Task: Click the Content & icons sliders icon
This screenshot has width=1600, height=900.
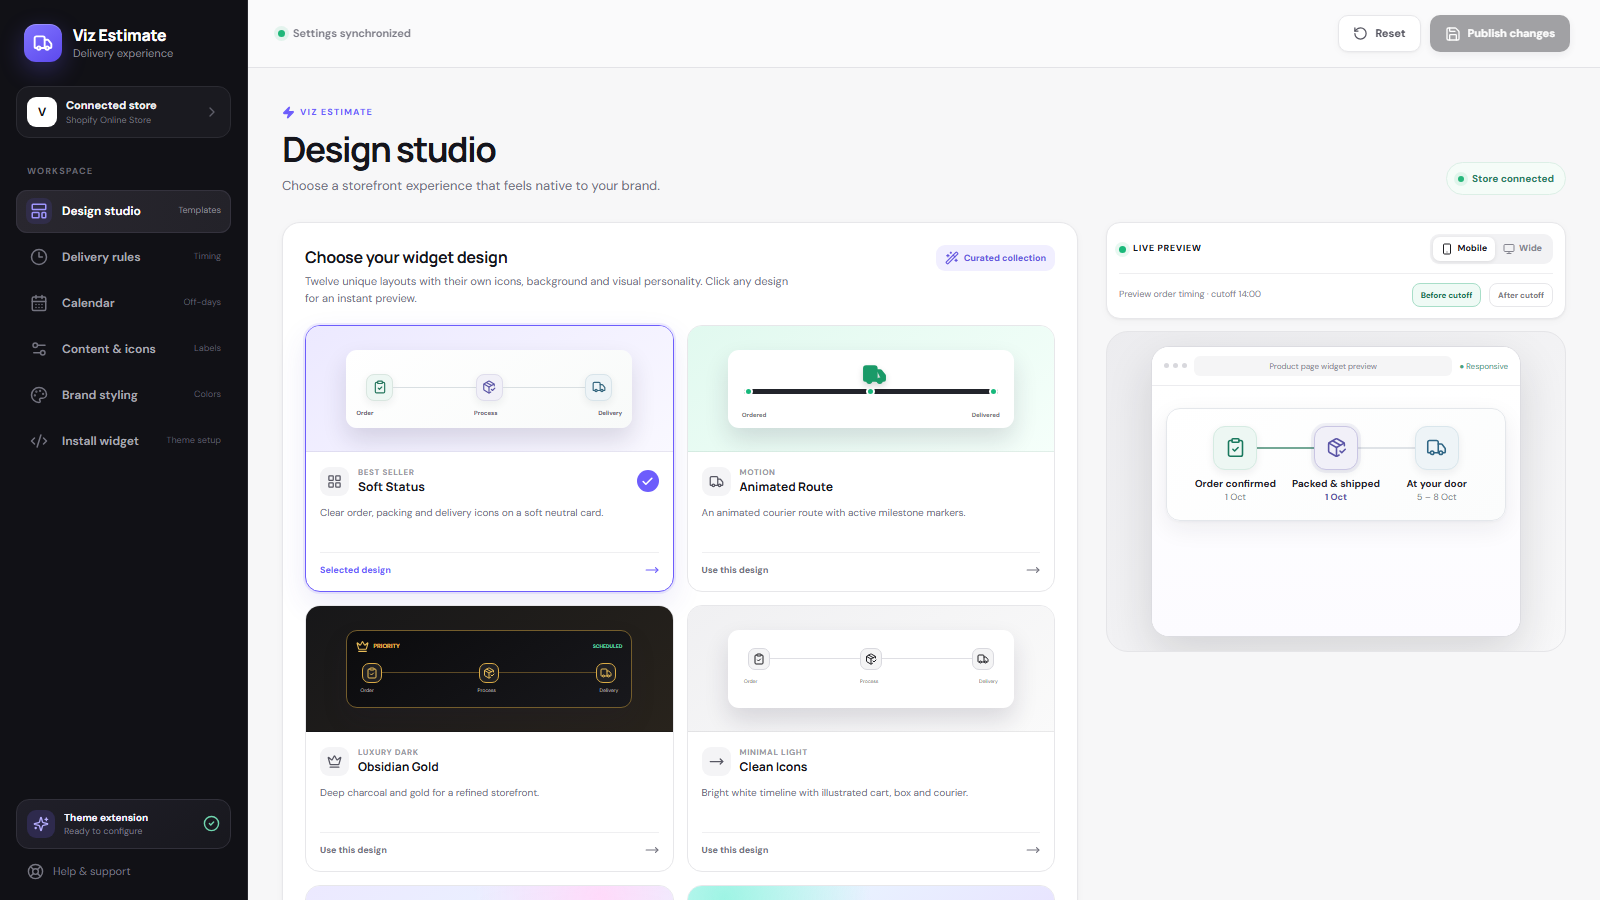Action: (39, 349)
